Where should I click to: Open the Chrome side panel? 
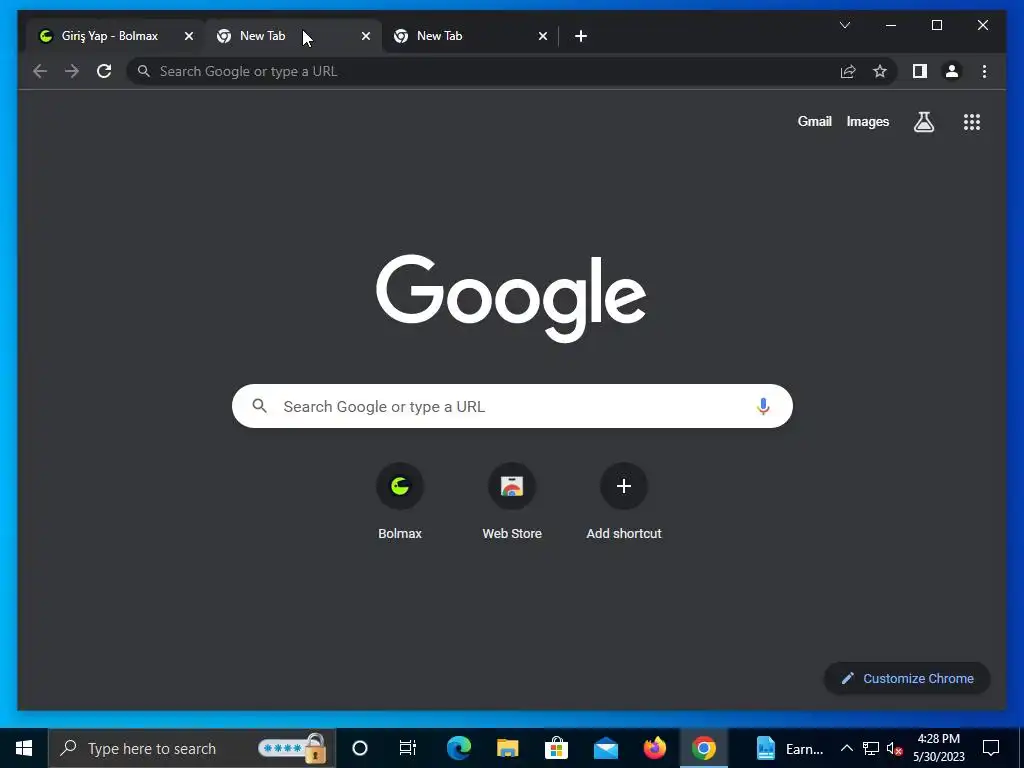point(920,71)
